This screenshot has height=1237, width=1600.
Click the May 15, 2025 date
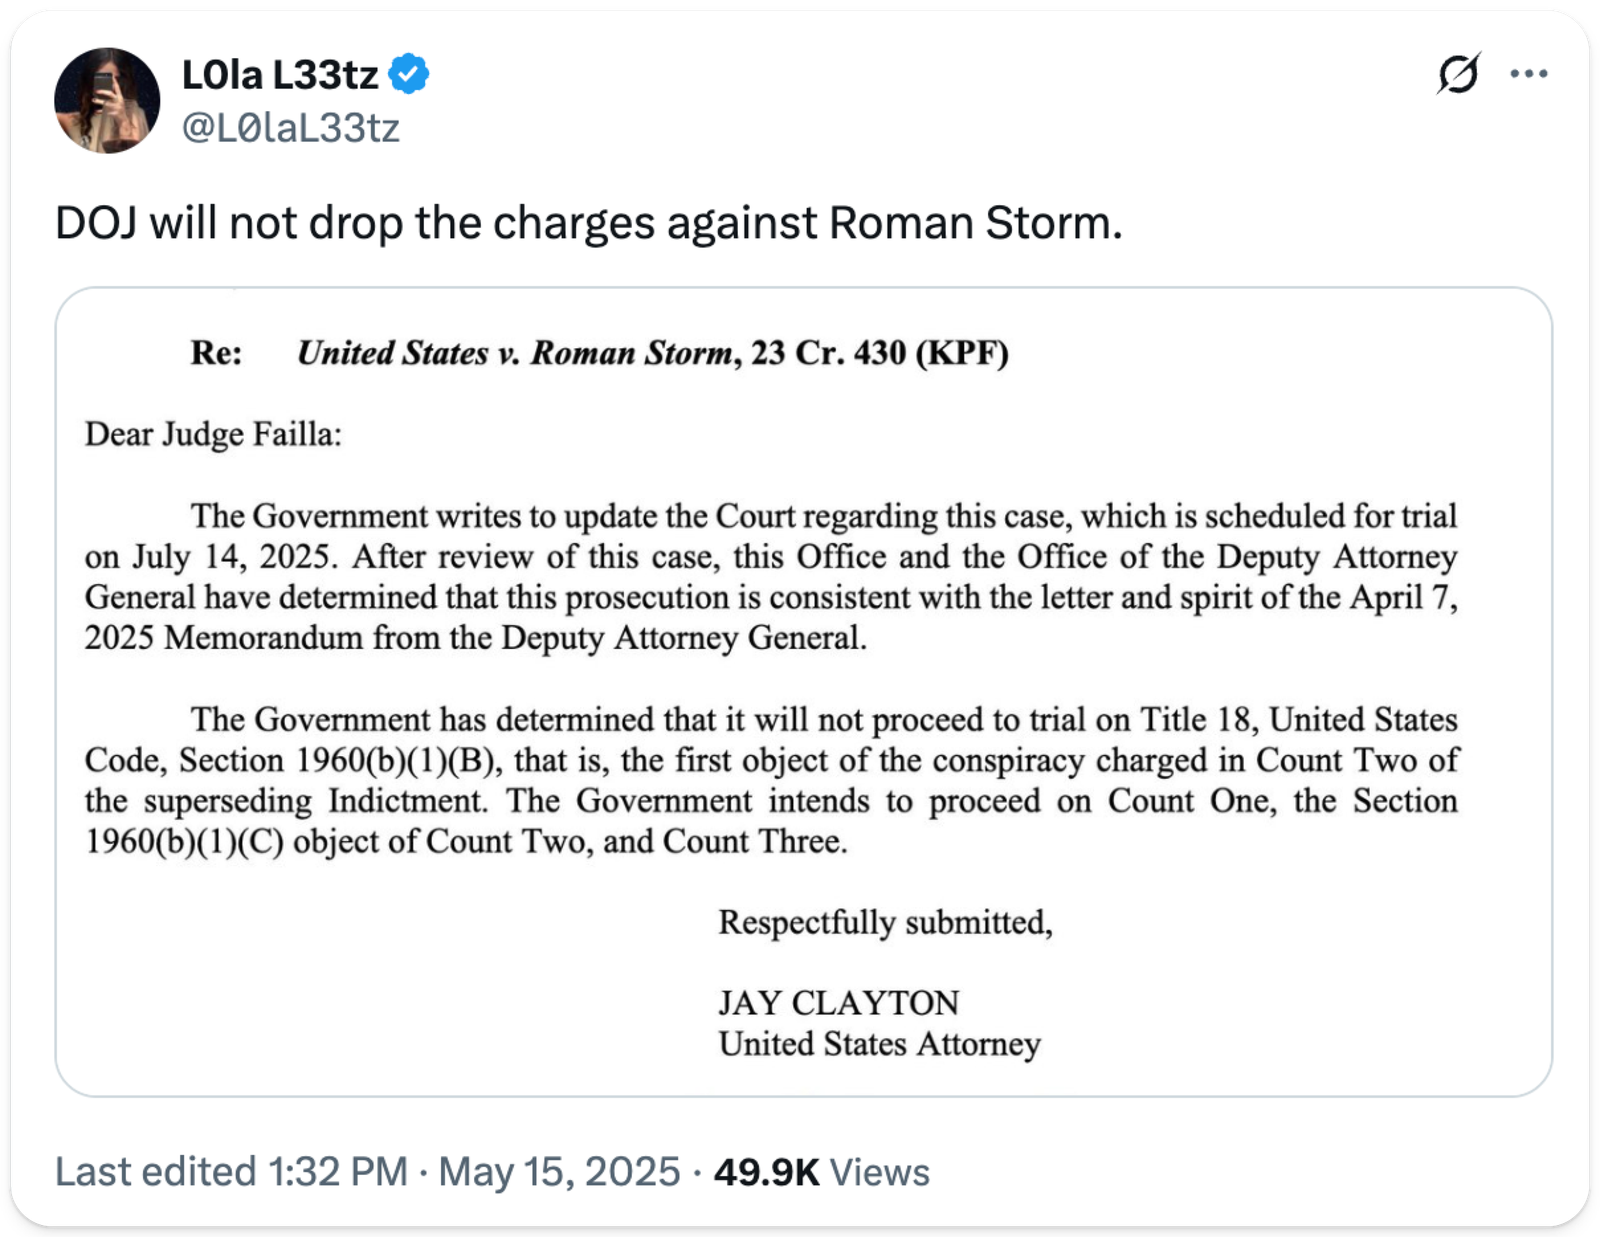(x=559, y=1172)
